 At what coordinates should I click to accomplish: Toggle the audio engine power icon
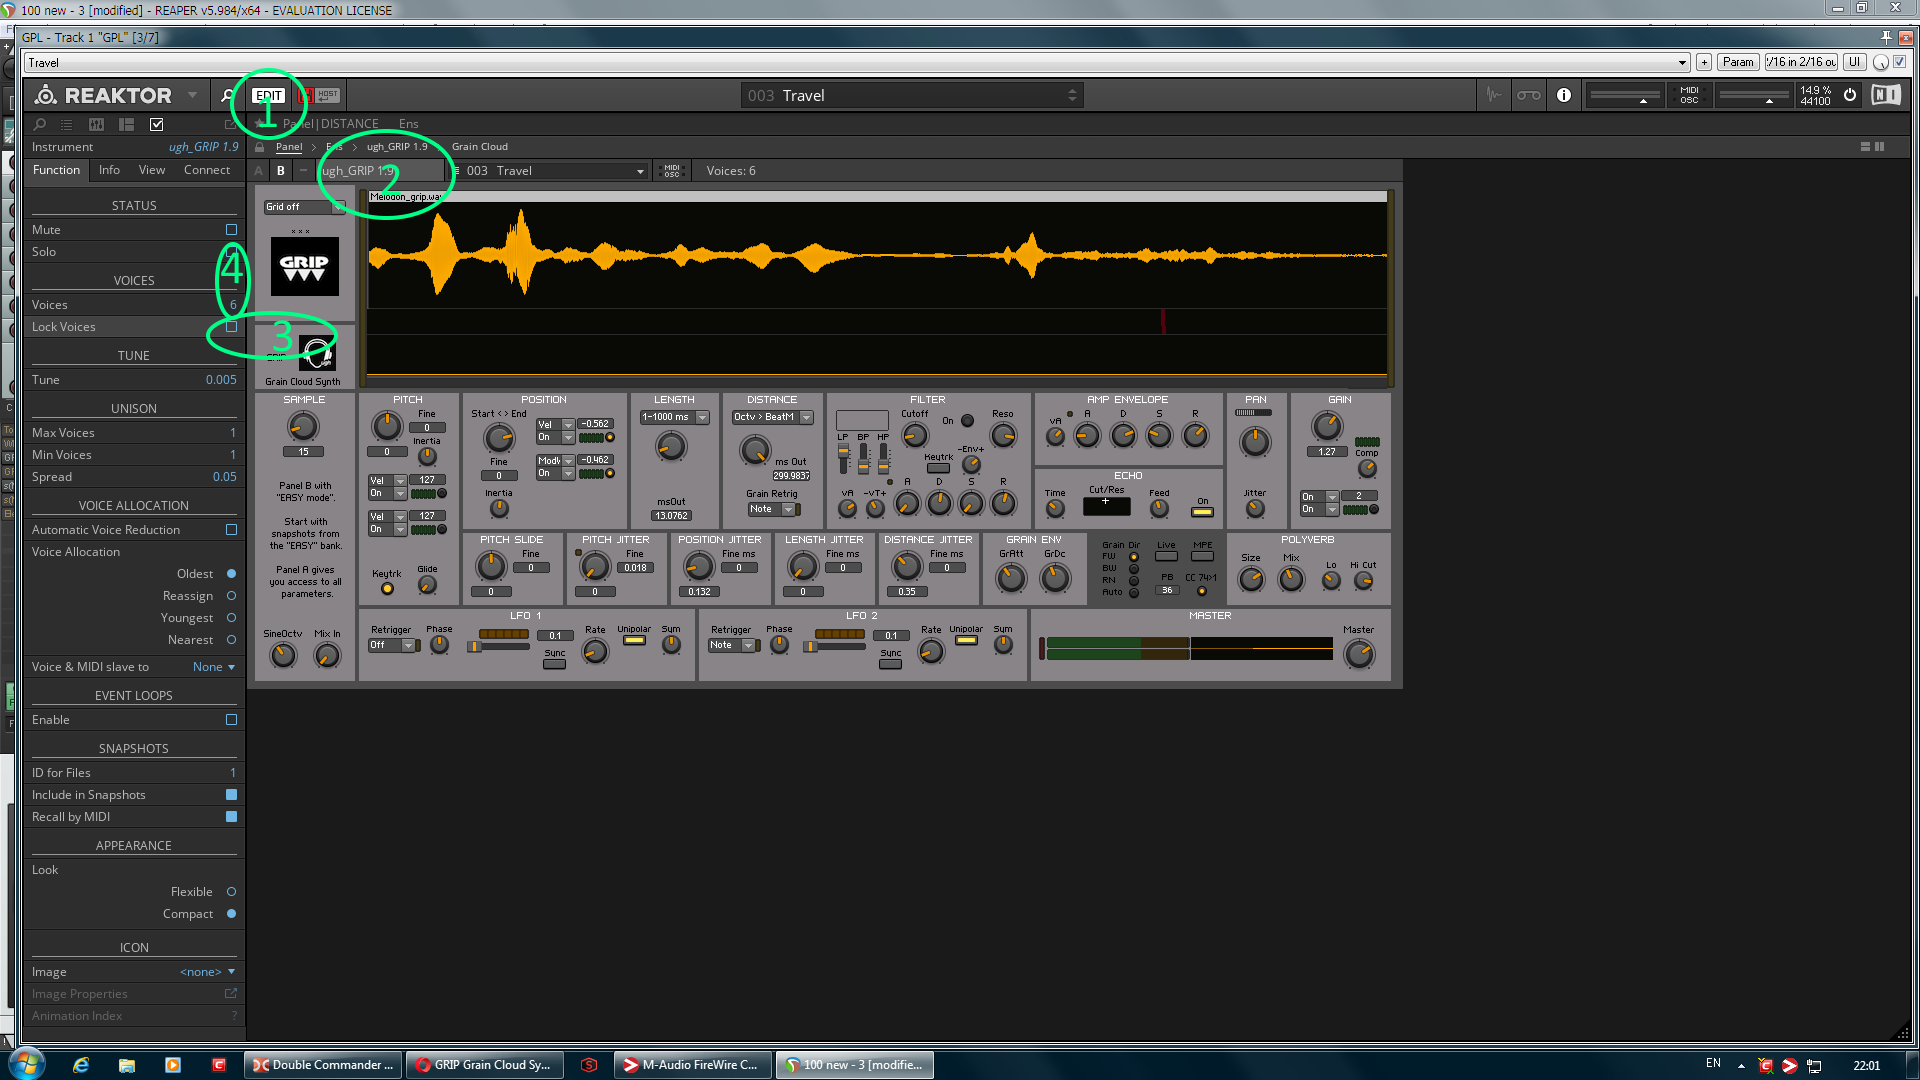pos(1850,95)
